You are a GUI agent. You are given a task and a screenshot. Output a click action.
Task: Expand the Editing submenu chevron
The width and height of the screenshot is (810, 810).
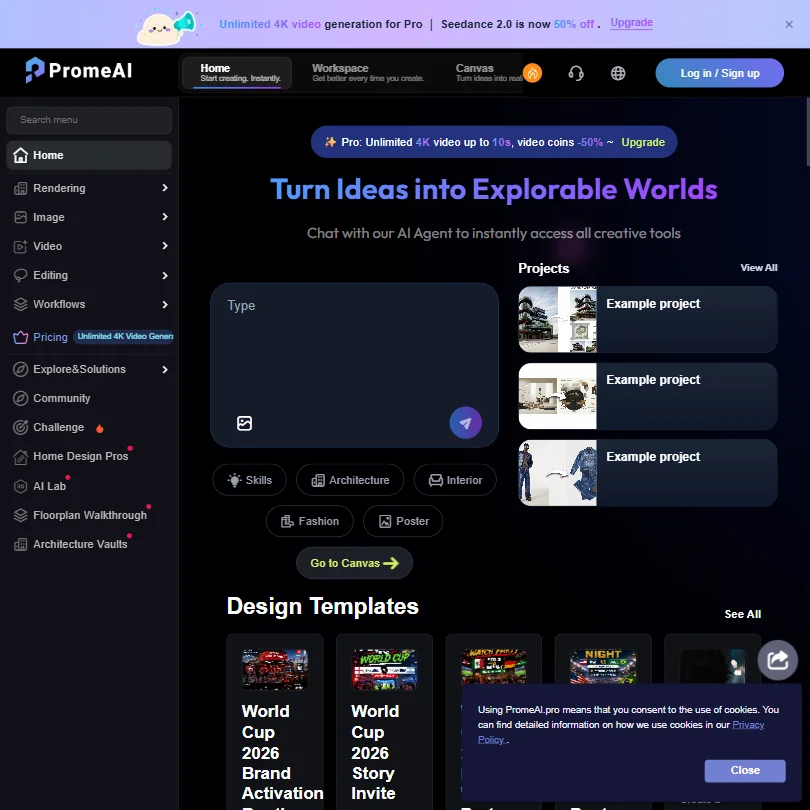[x=165, y=275]
